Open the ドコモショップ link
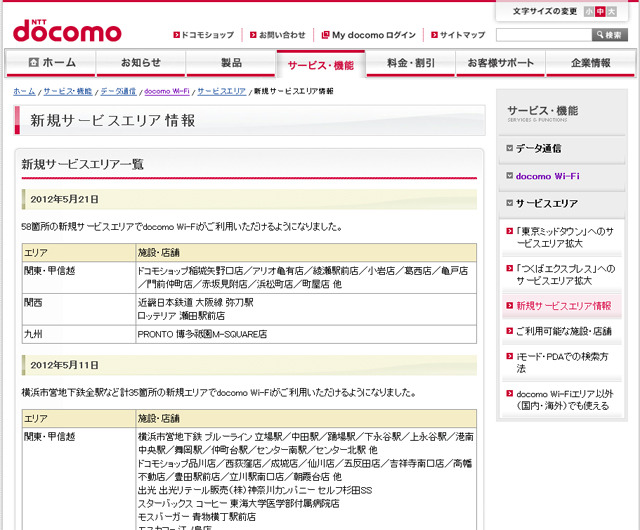Image resolution: width=640 pixels, height=530 pixels. (x=208, y=35)
